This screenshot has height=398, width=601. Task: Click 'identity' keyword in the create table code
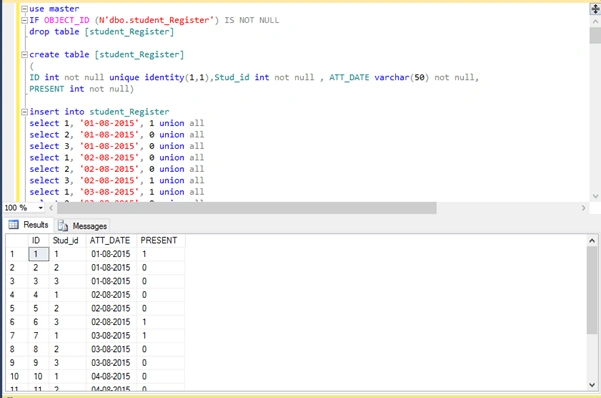pyautogui.click(x=164, y=77)
